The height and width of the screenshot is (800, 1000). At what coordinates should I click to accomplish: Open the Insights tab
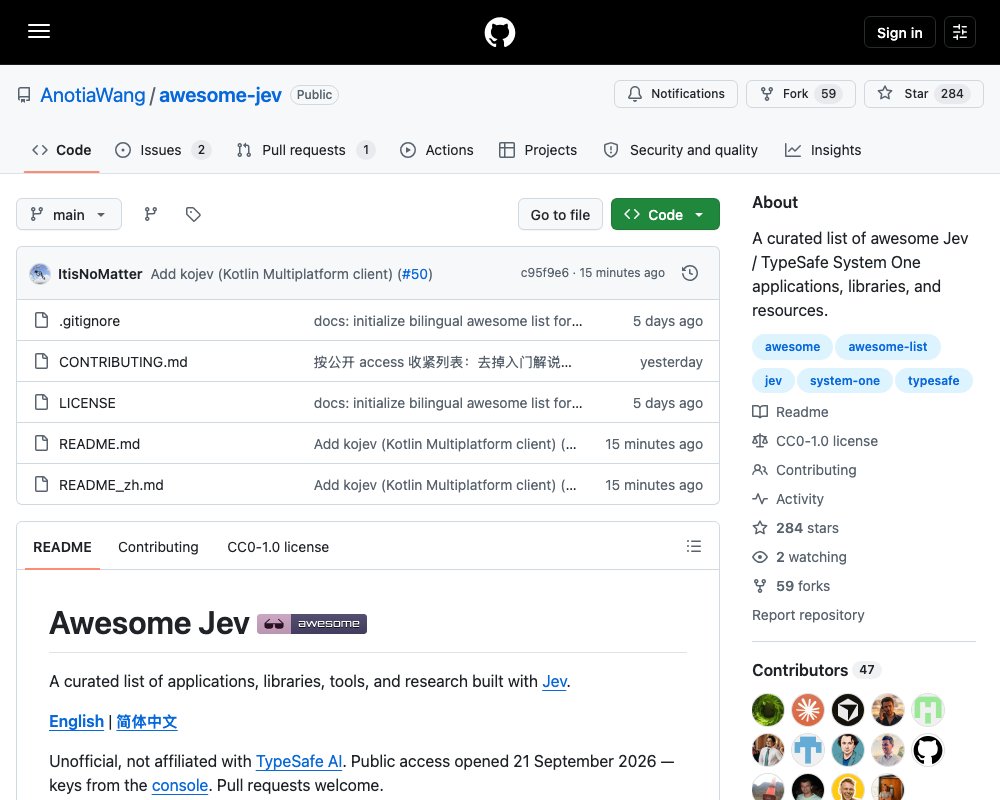click(823, 150)
